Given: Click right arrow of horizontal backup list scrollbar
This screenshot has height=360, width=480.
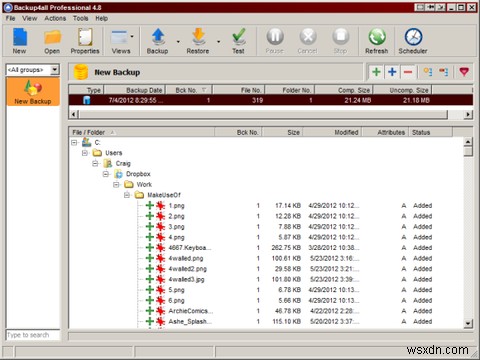Looking at the screenshot, I should coord(468,115).
